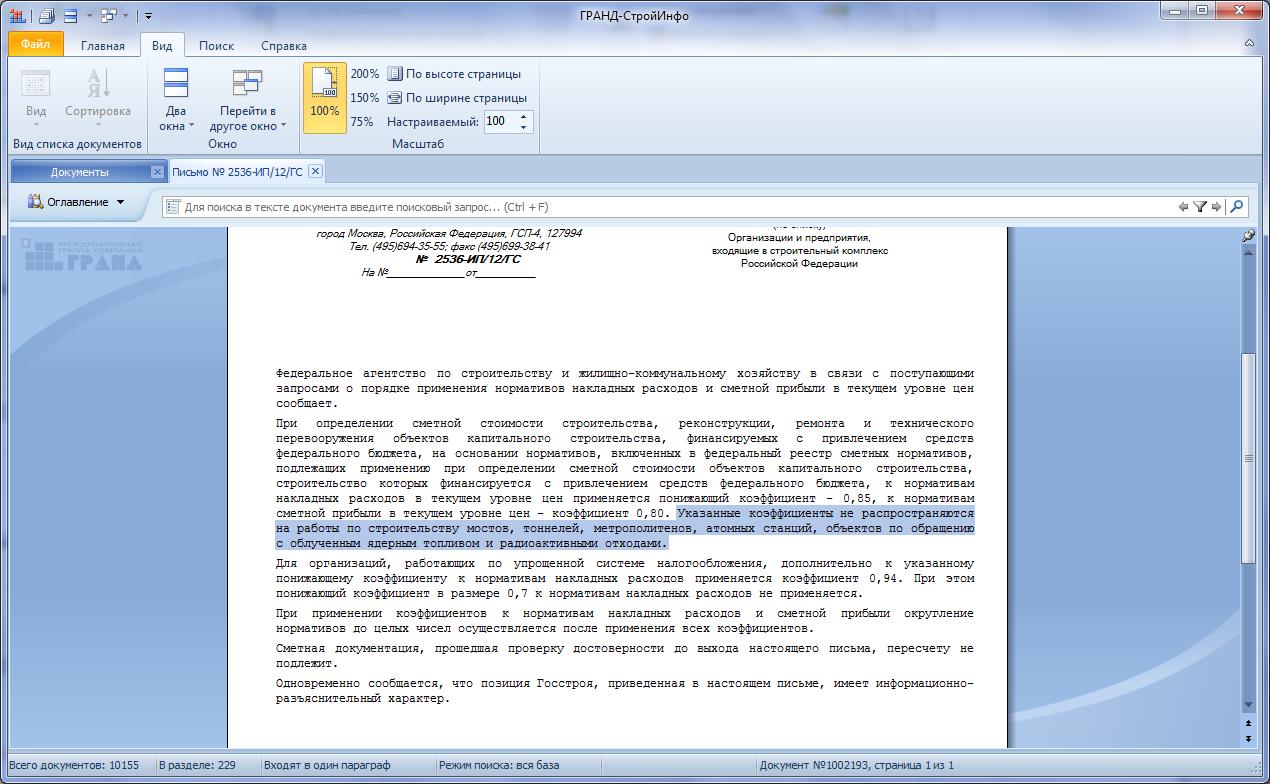Decrease custom zoom with down spinner

pos(524,127)
